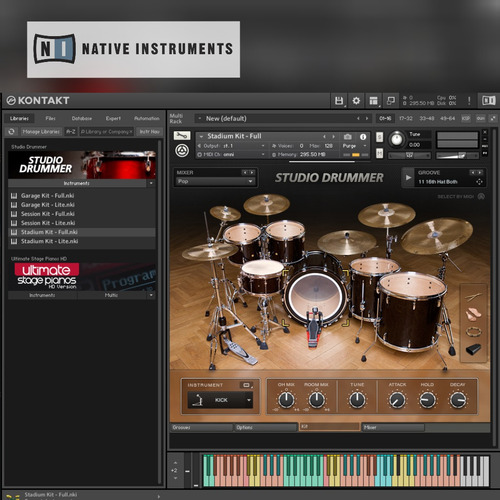Toggle the aux sends panel button
Viewport: 500px width, 500px height.
click(x=480, y=118)
